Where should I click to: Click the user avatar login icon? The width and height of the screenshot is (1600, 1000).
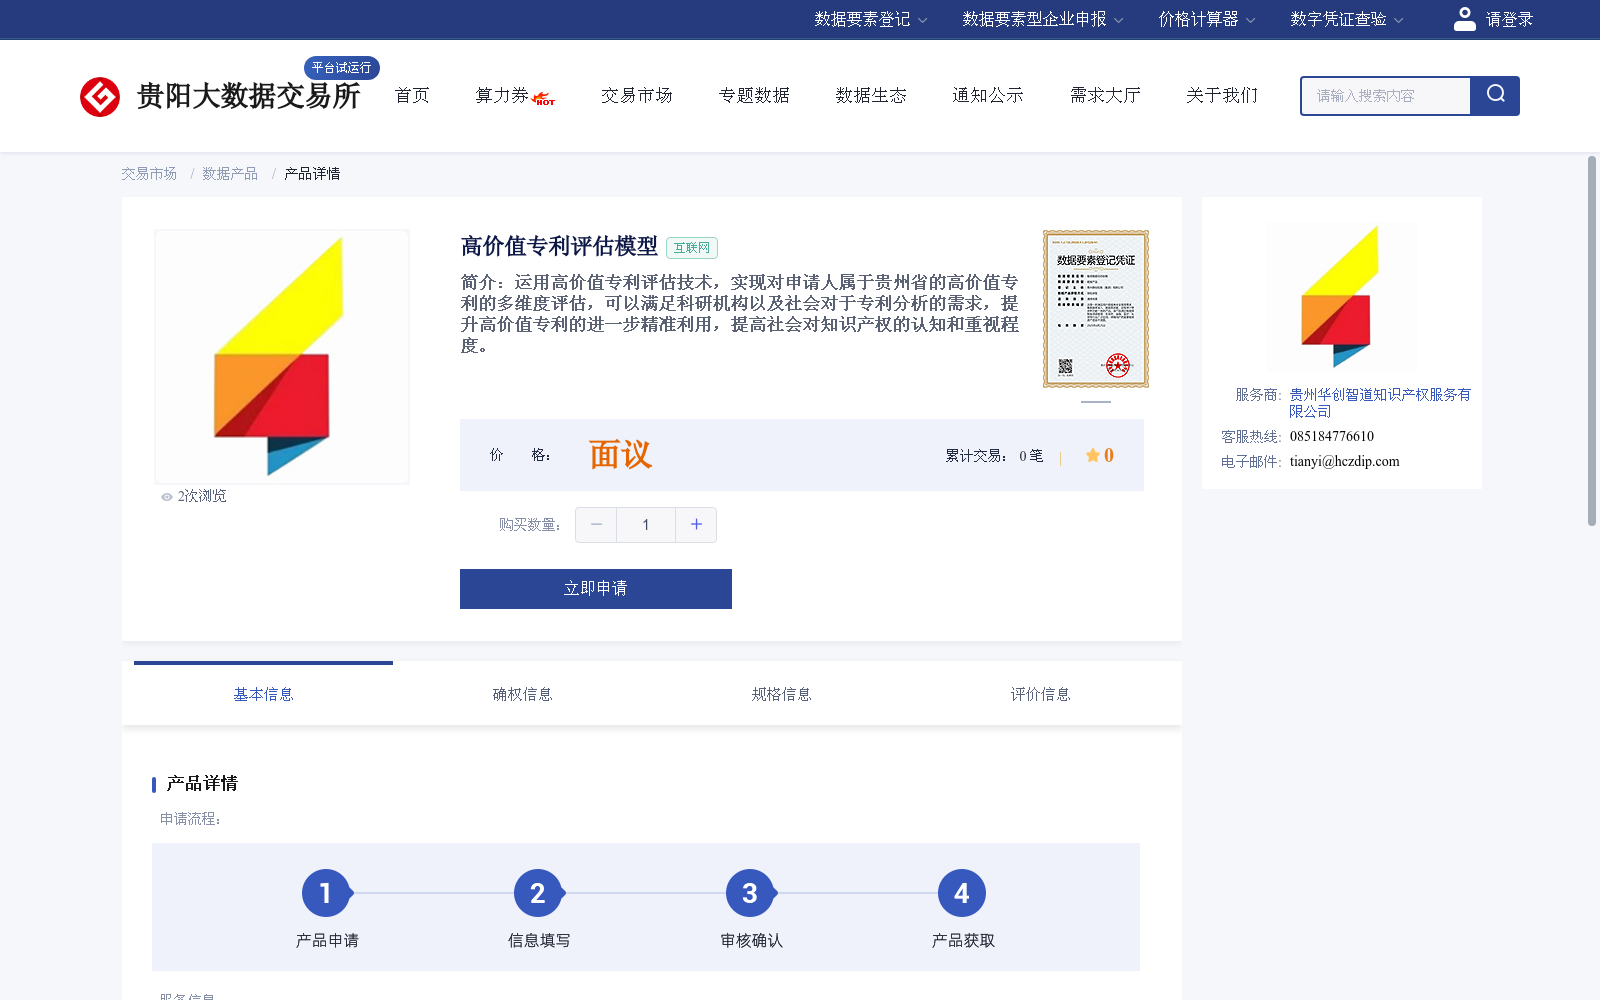coord(1464,19)
